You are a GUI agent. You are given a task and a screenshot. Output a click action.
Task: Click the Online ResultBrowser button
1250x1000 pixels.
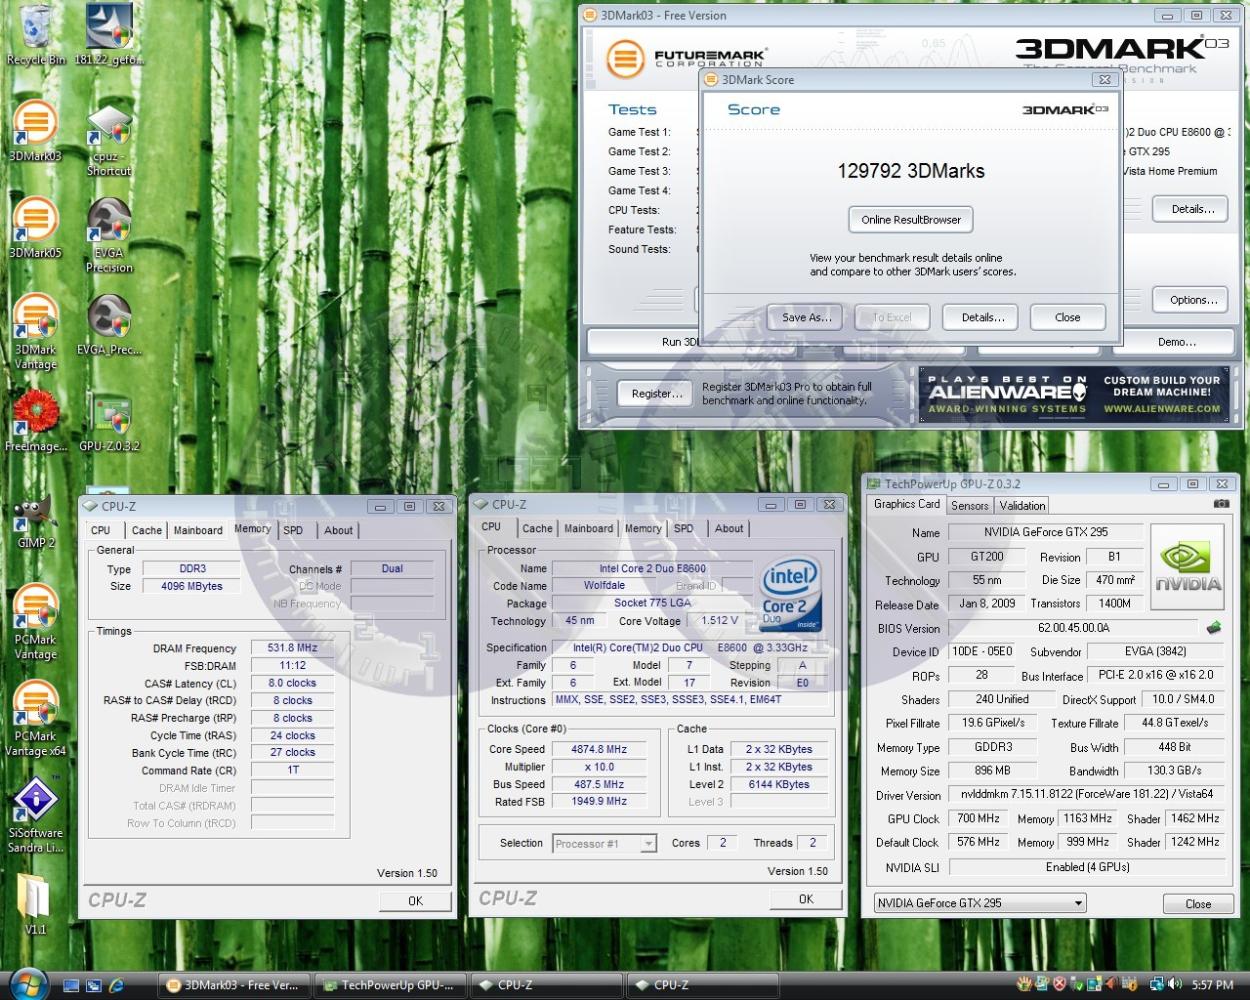[911, 220]
